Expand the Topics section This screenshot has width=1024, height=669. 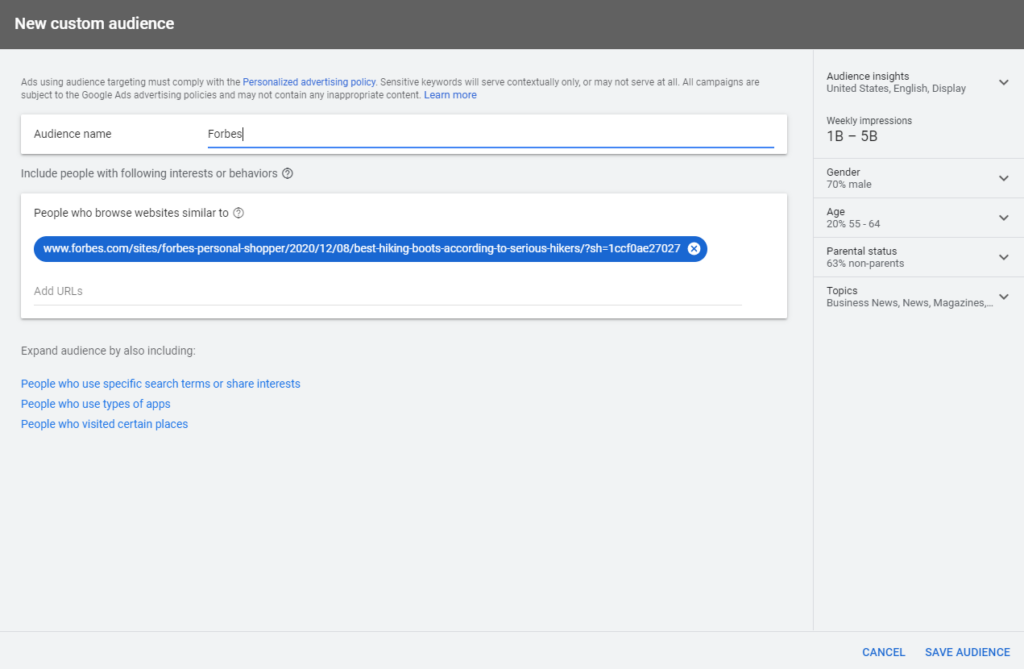tap(1004, 297)
